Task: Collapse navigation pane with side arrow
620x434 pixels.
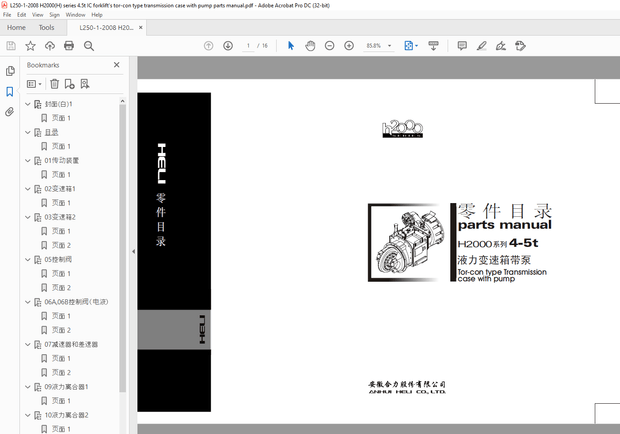Action: 134,251
